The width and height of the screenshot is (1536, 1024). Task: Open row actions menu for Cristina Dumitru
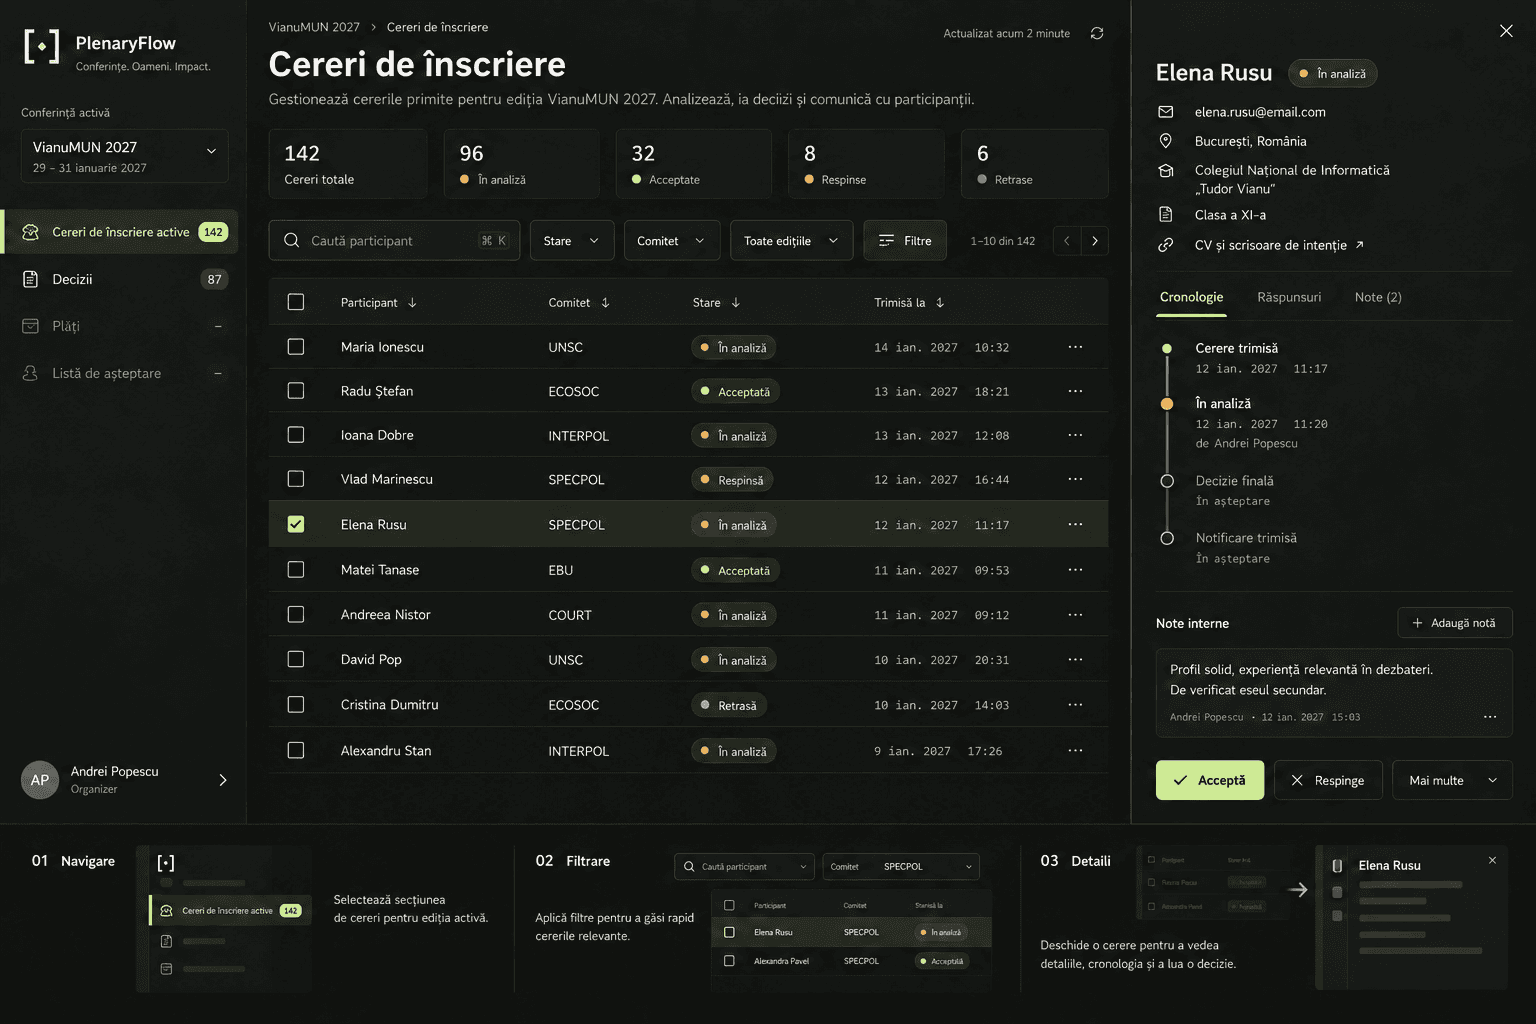click(x=1075, y=705)
